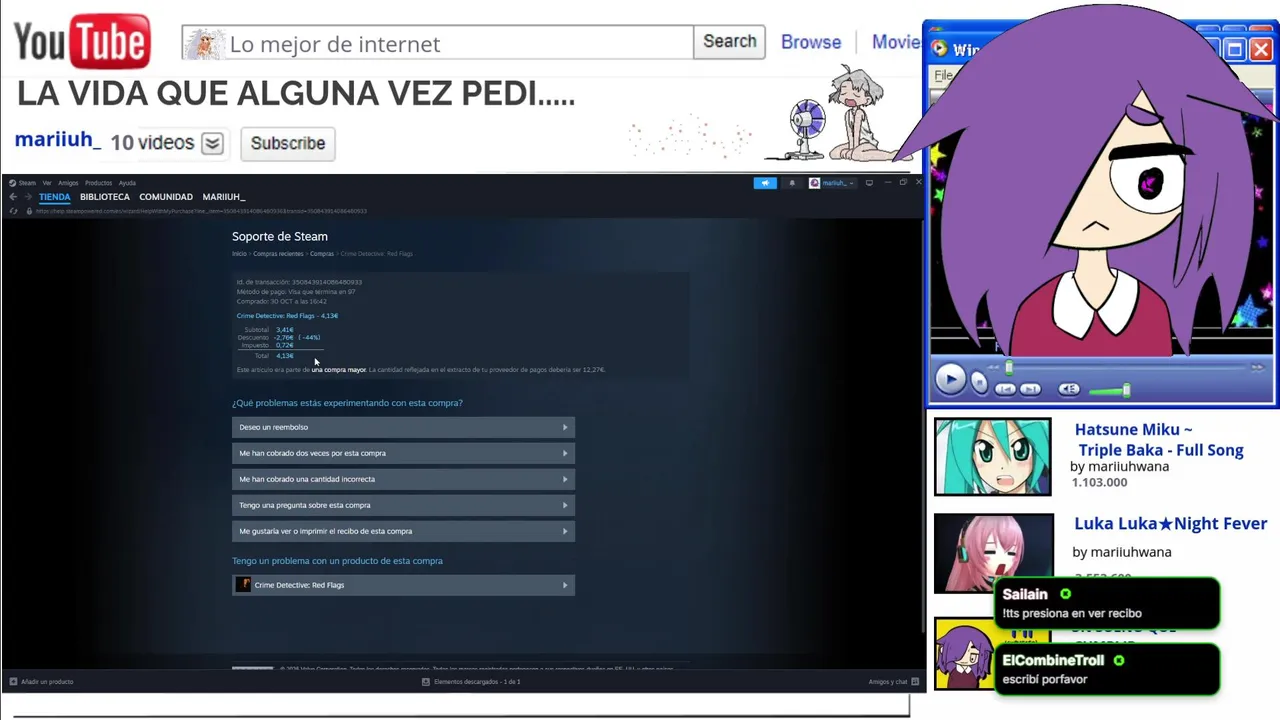Click the YouTube logo
Screen dimensions: 1280x720
coord(82,42)
